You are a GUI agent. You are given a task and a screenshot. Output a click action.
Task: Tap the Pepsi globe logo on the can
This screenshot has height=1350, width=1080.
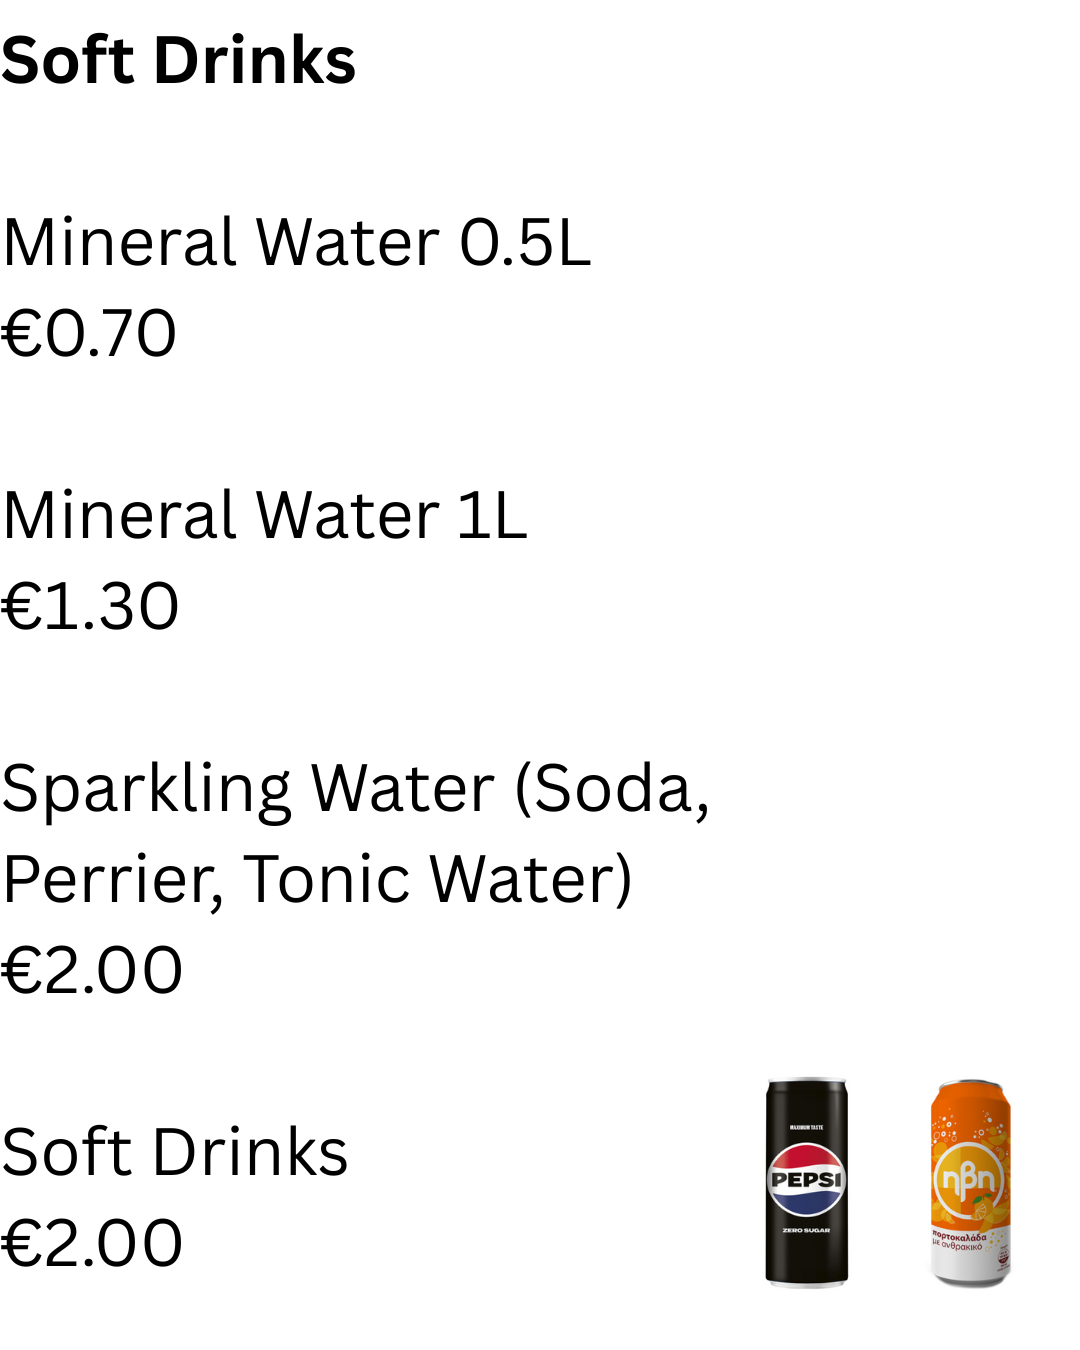(x=806, y=1179)
